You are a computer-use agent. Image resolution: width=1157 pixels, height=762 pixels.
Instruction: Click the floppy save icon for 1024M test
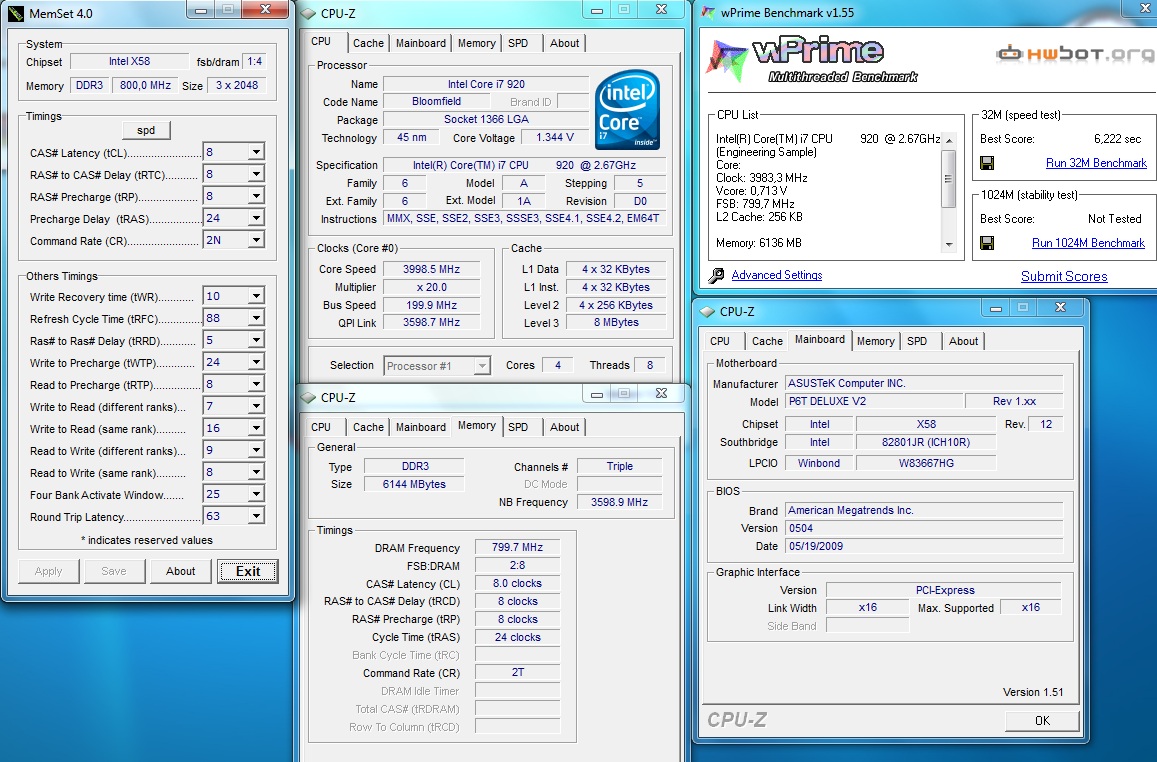click(987, 243)
